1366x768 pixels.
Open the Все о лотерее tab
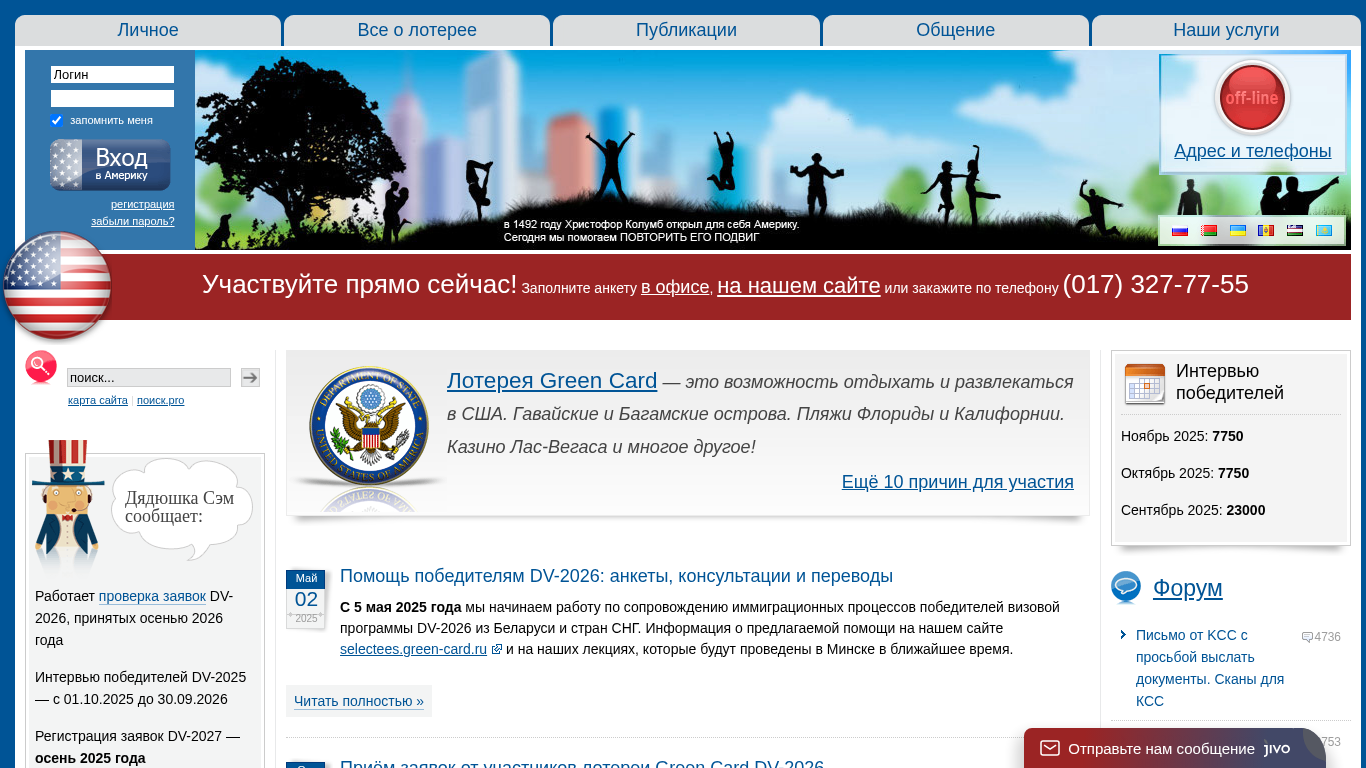tap(417, 30)
